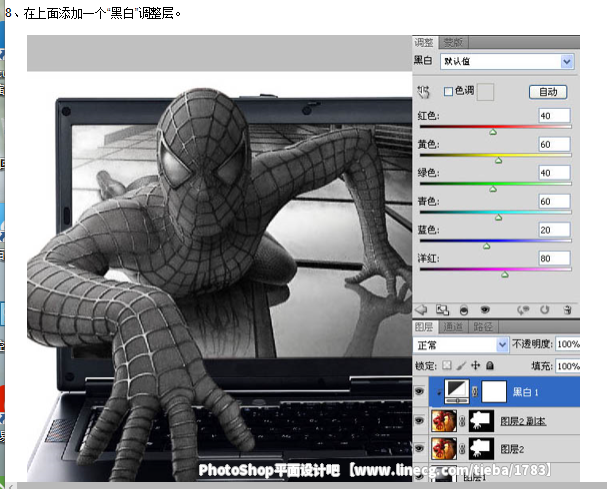Clip adjustment to layer below icon
607x489 pixels.
(x=464, y=310)
